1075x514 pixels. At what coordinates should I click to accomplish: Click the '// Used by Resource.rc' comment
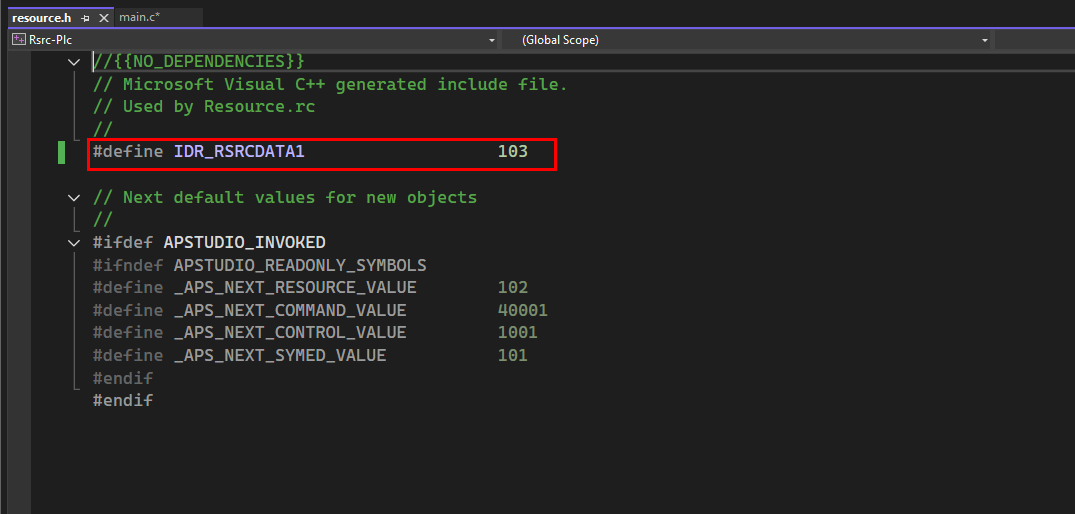tap(204, 107)
